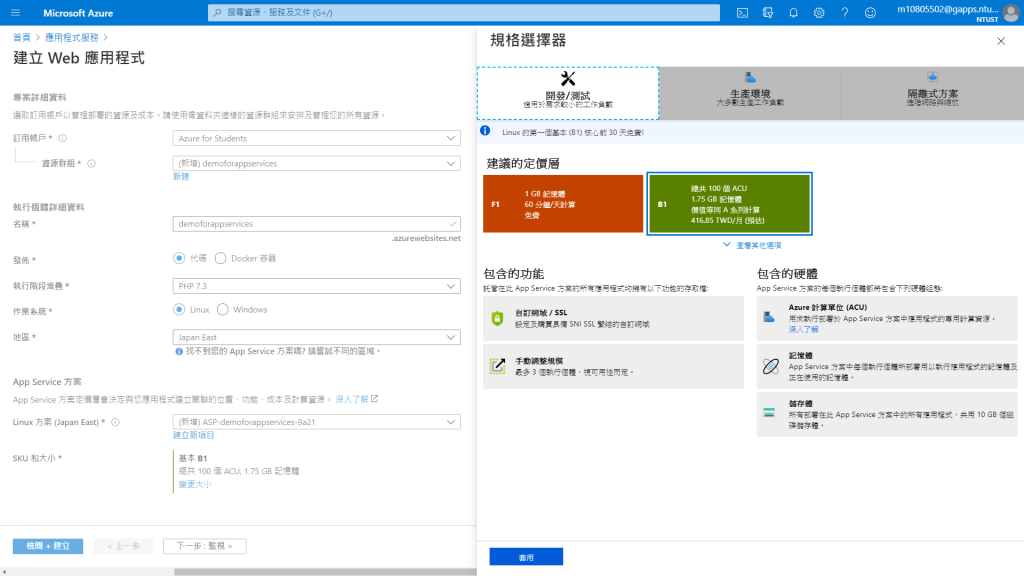Click the disabled 上一步 button
Screen dimensions: 1024x576
pos(123,546)
